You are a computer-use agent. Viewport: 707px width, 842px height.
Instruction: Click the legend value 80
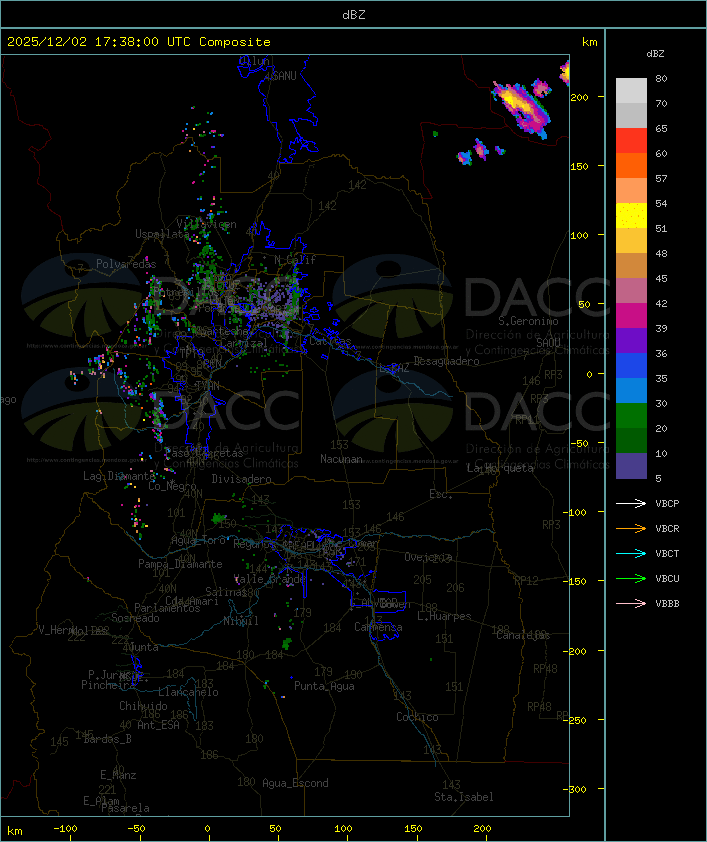661,78
